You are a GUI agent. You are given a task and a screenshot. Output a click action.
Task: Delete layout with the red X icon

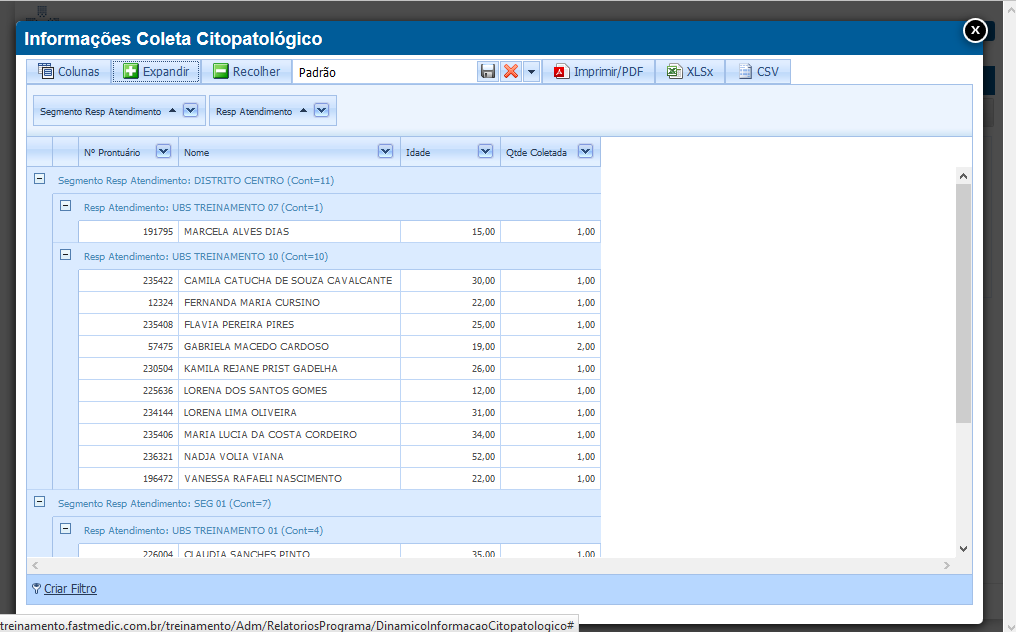(511, 71)
